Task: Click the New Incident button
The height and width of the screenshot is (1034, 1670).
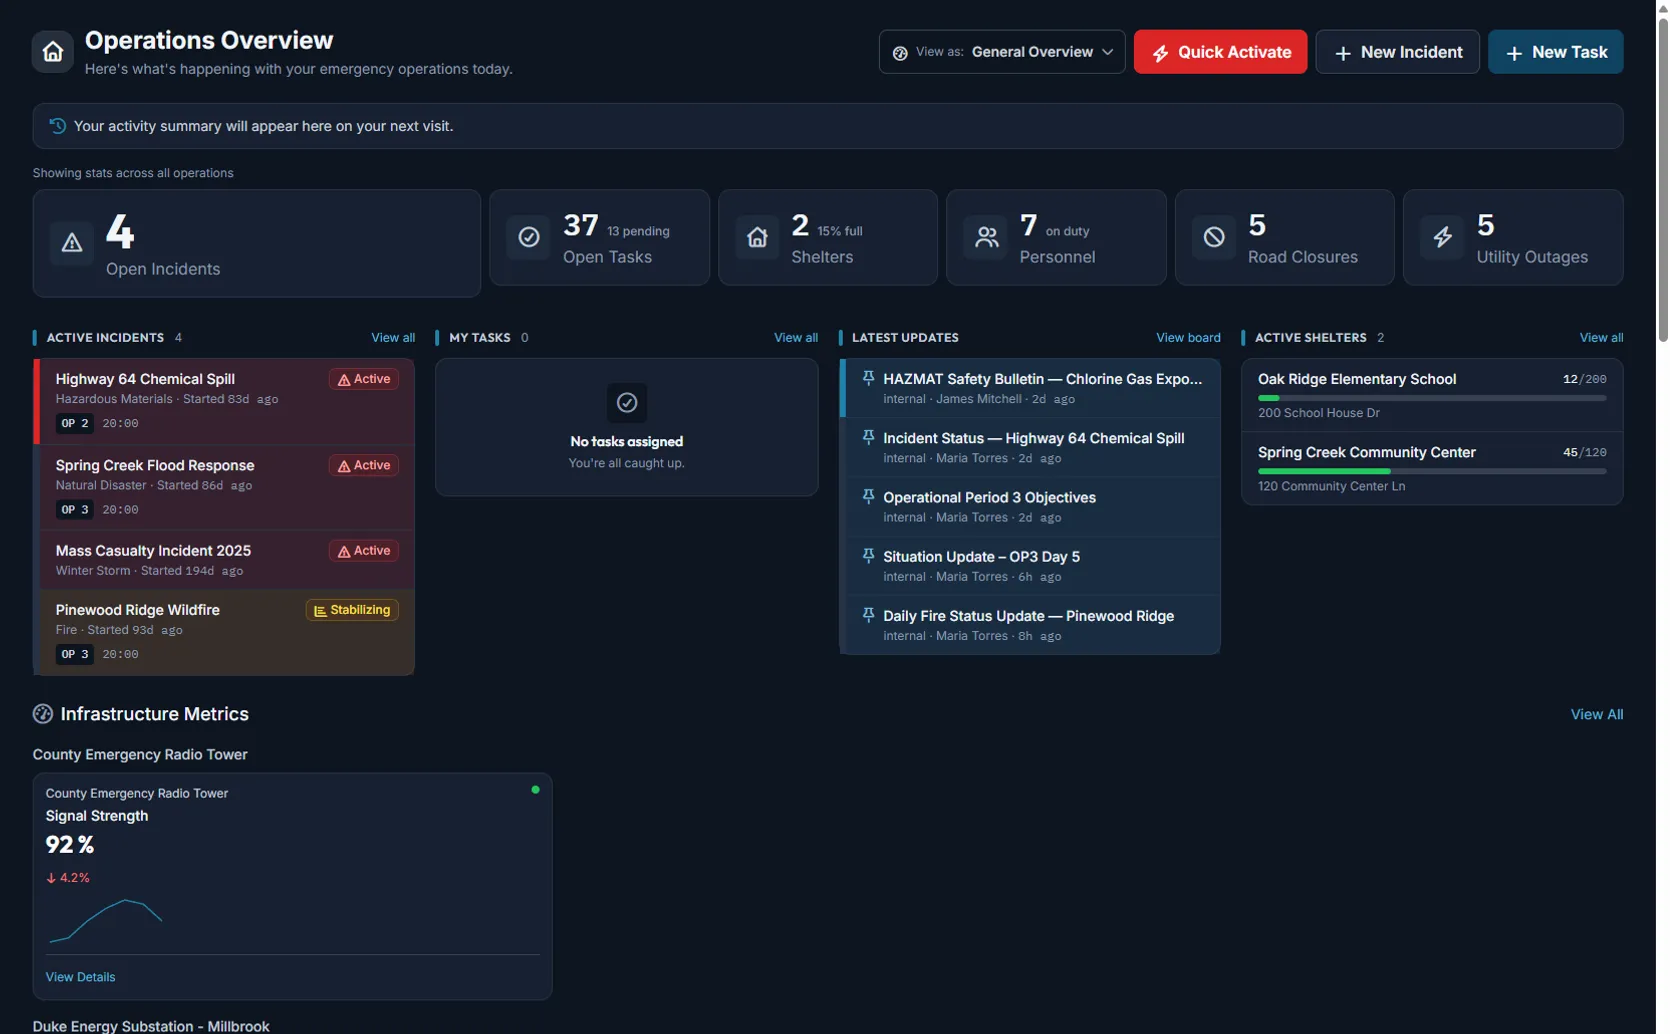Action: click(1397, 52)
